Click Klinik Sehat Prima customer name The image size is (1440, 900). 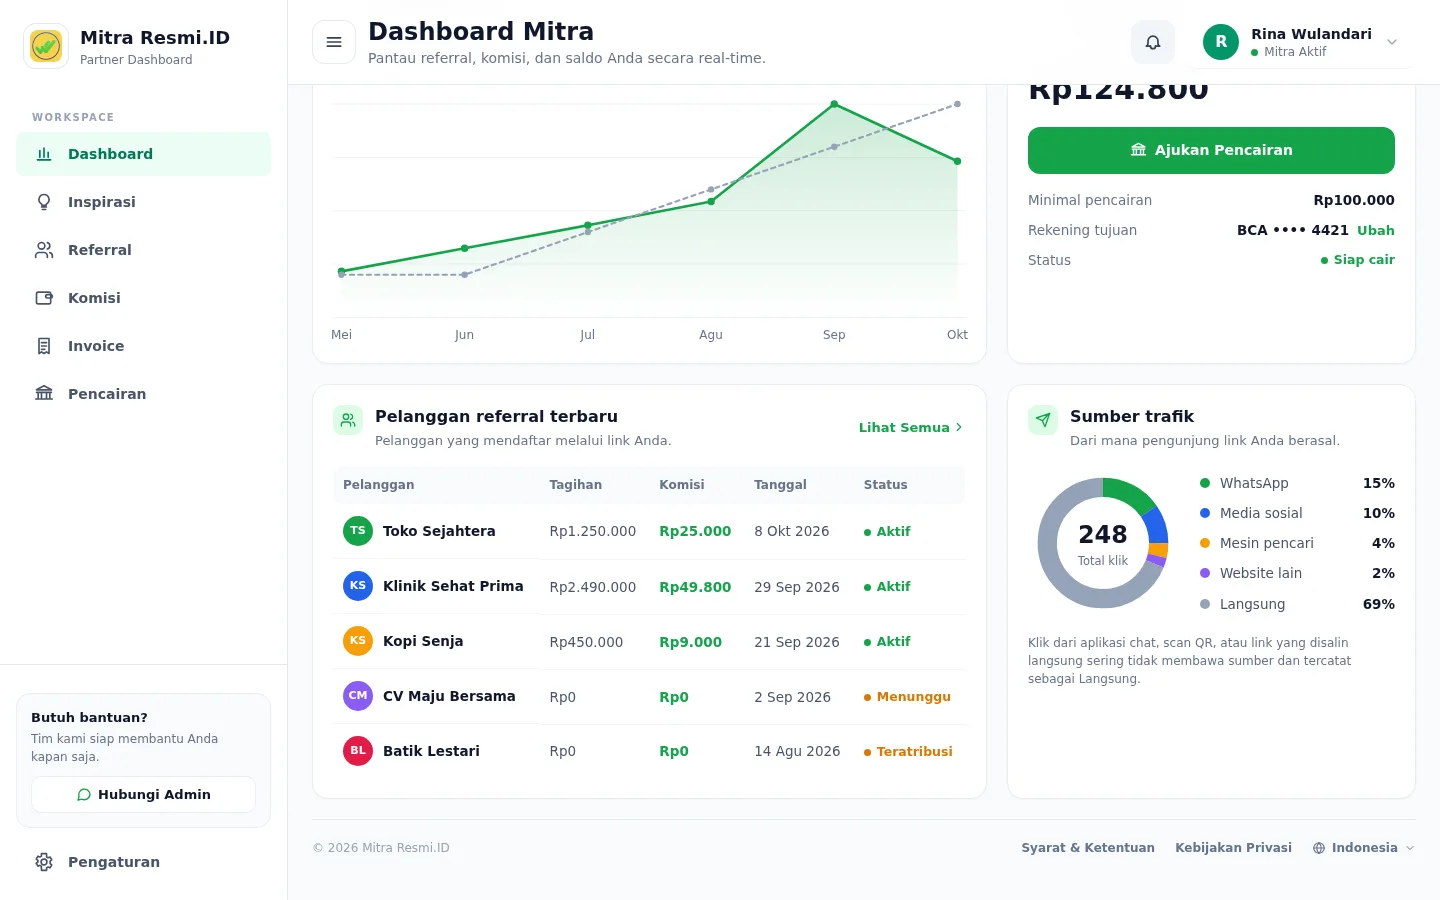453,586
